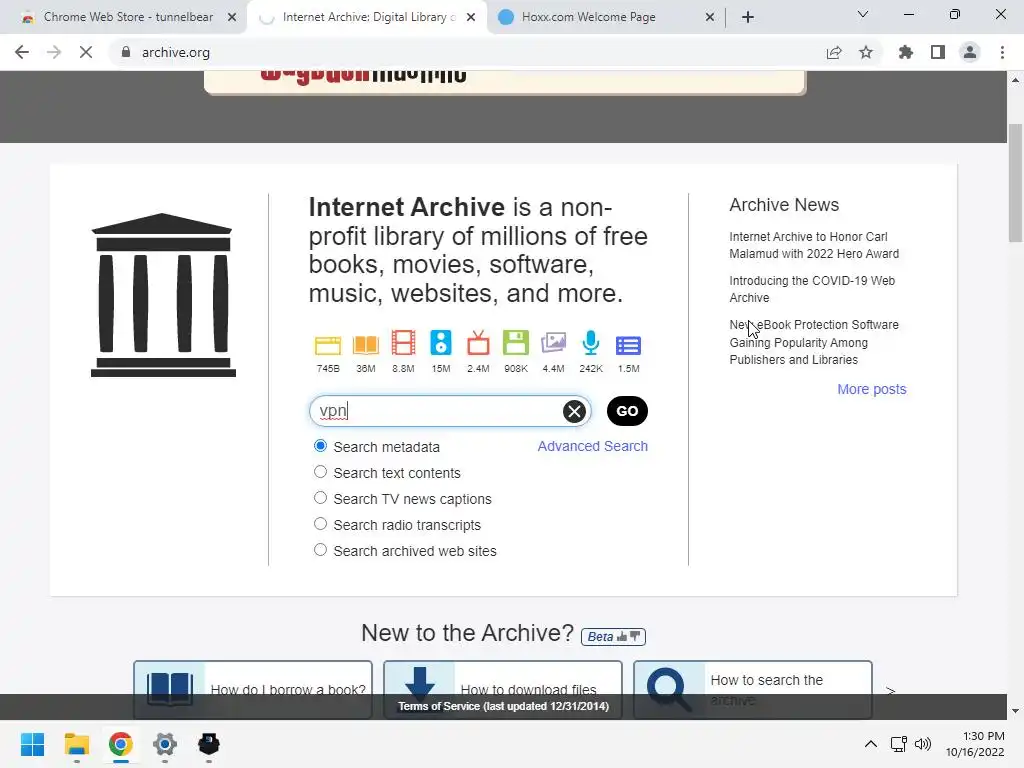This screenshot has height=768, width=1024.
Task: Go back to the previous page
Action: click(22, 52)
